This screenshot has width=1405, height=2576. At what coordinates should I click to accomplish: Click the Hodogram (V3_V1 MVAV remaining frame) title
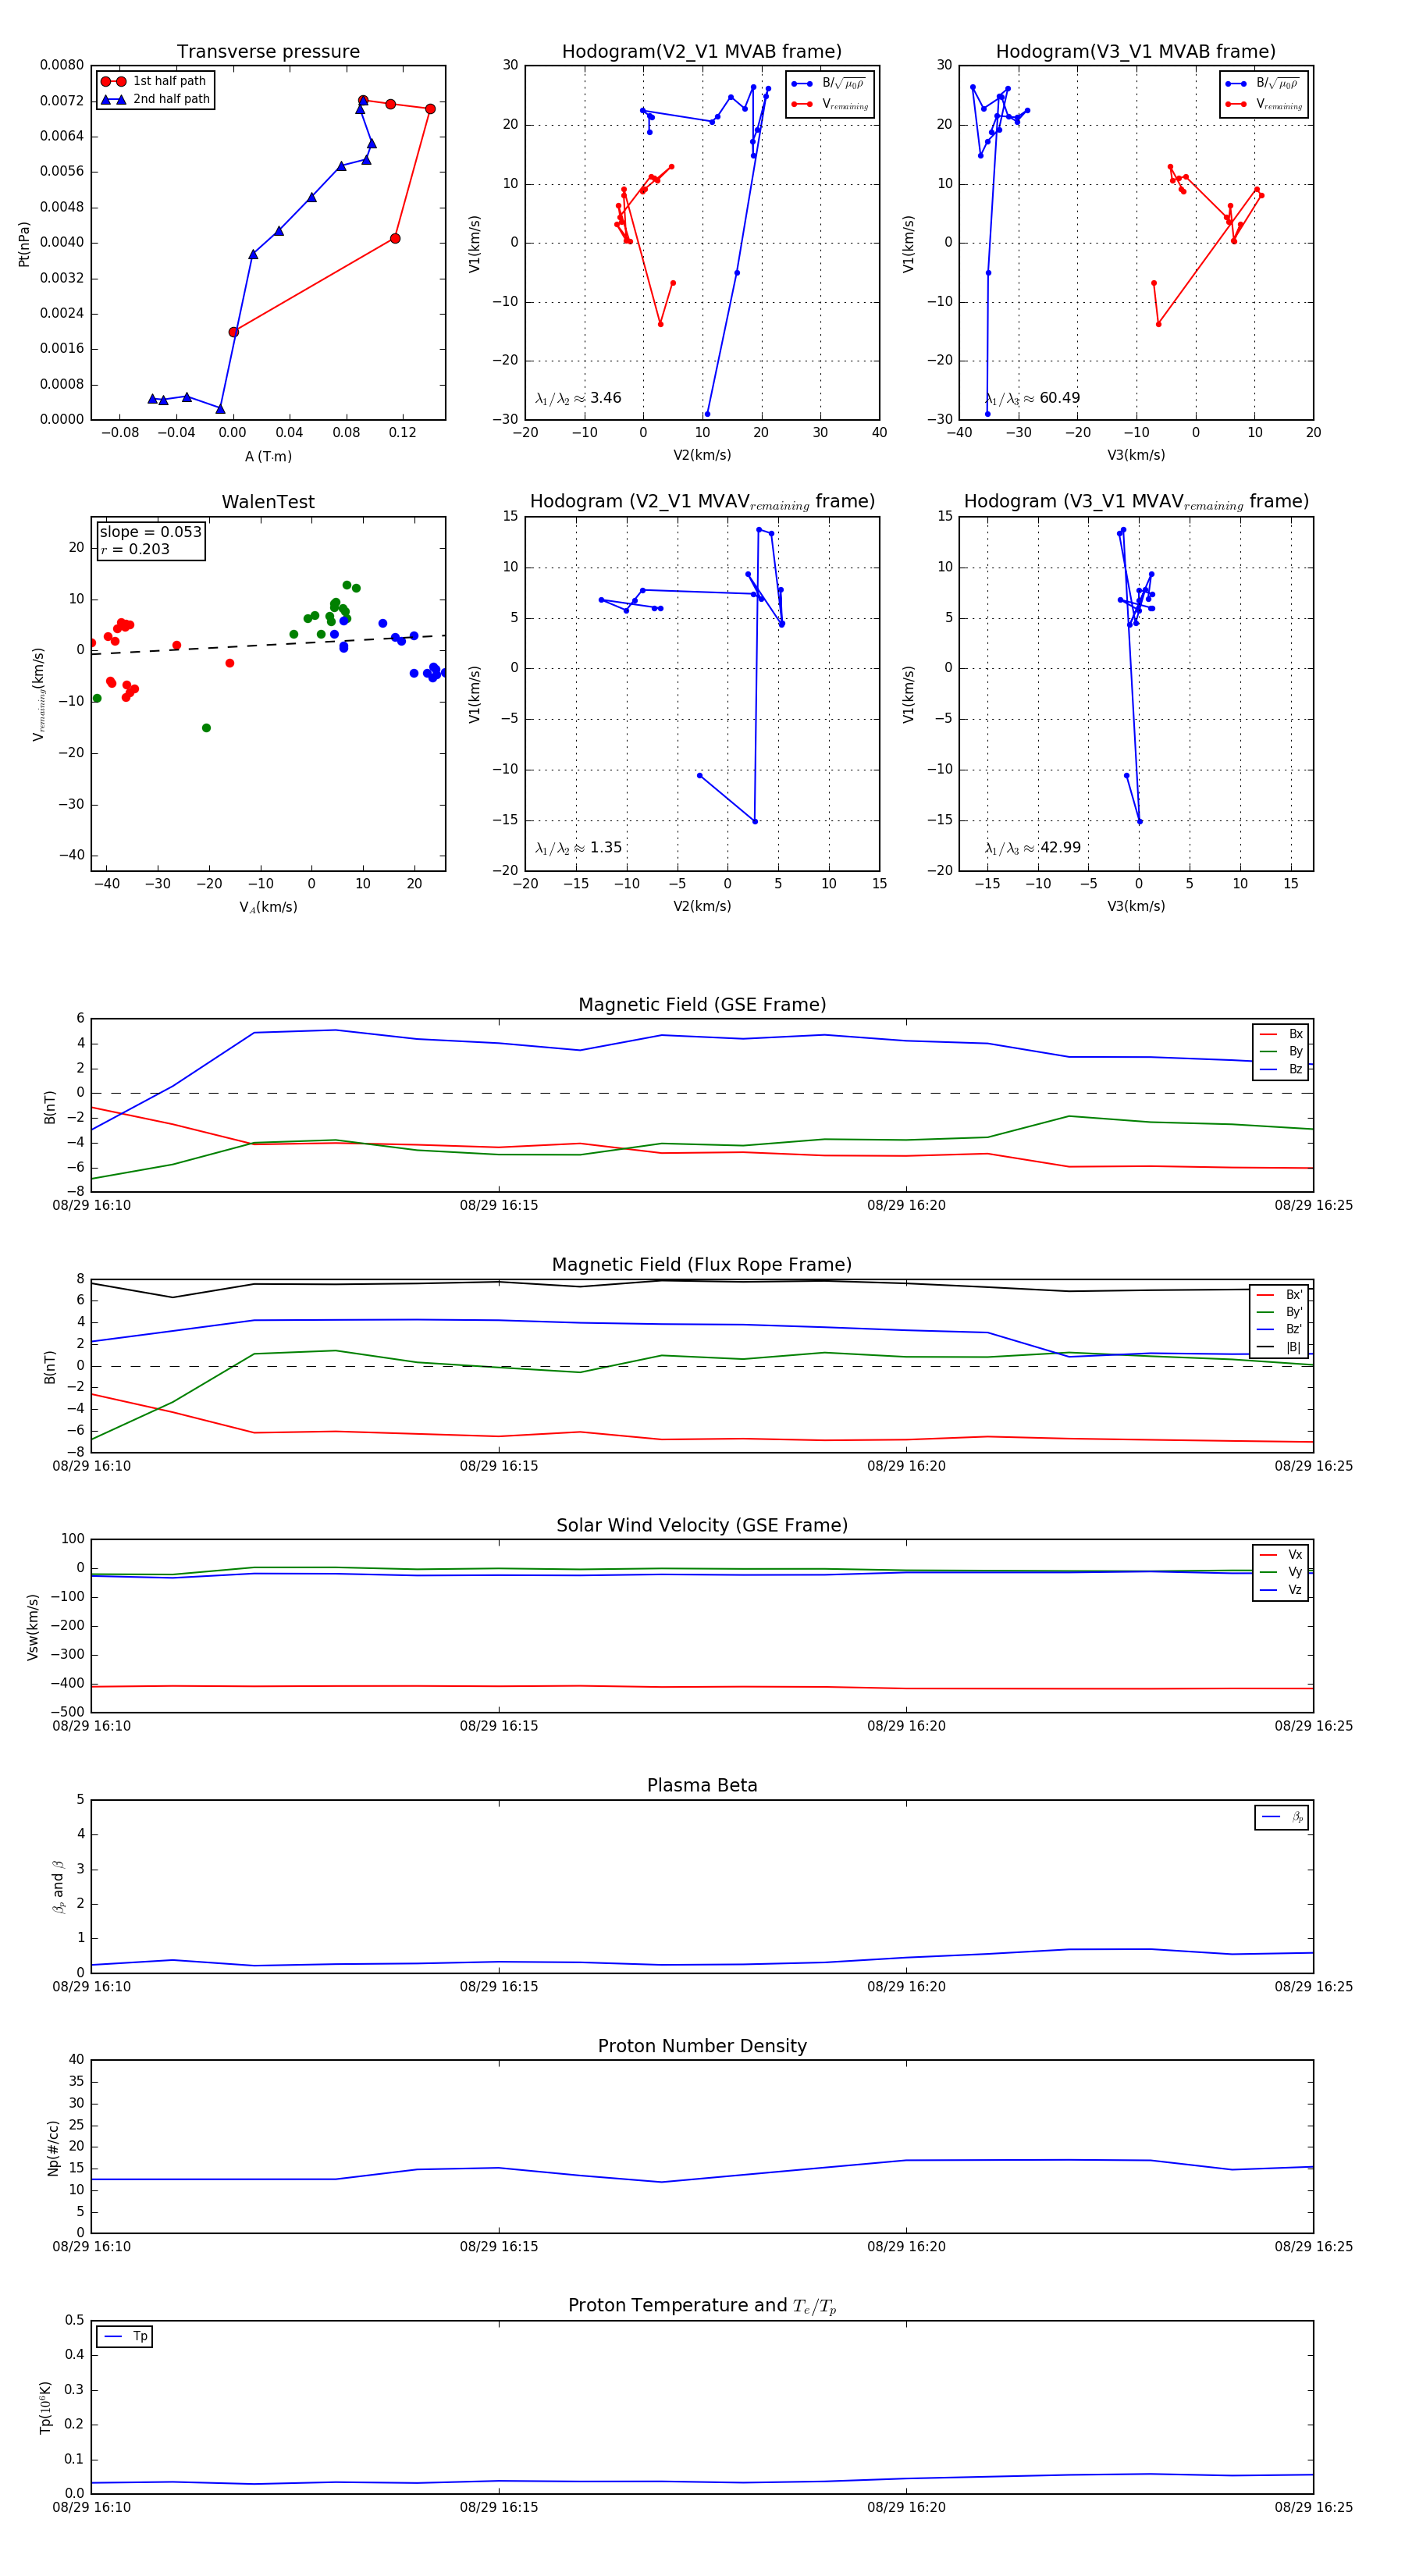point(1136,502)
